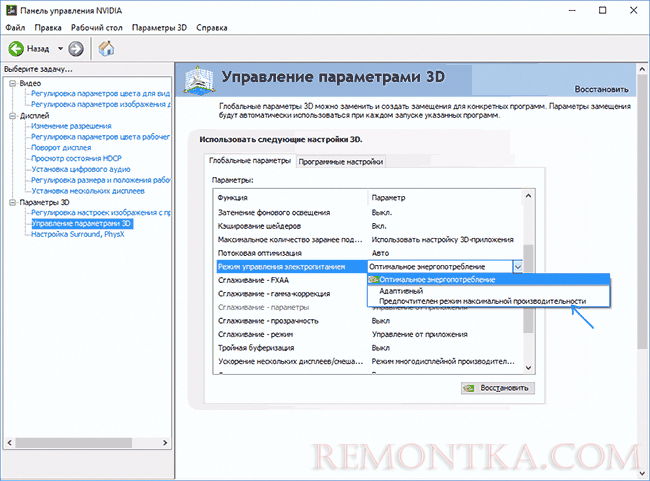The width and height of the screenshot is (650, 481).
Task: Collapse the Дисплей tree node
Action: [x=12, y=116]
